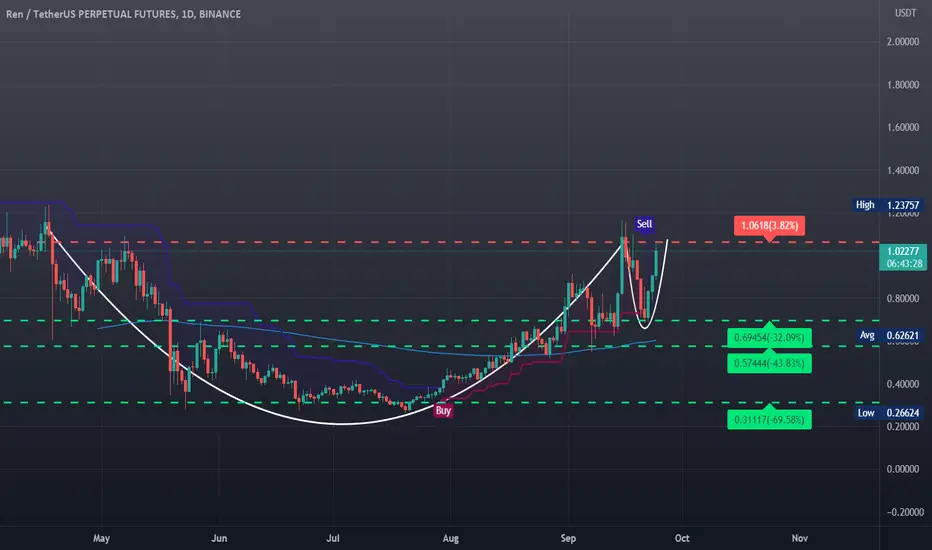Viewport: 932px width, 550px height.
Task: Click the Sep label on time axis
Action: (568, 538)
